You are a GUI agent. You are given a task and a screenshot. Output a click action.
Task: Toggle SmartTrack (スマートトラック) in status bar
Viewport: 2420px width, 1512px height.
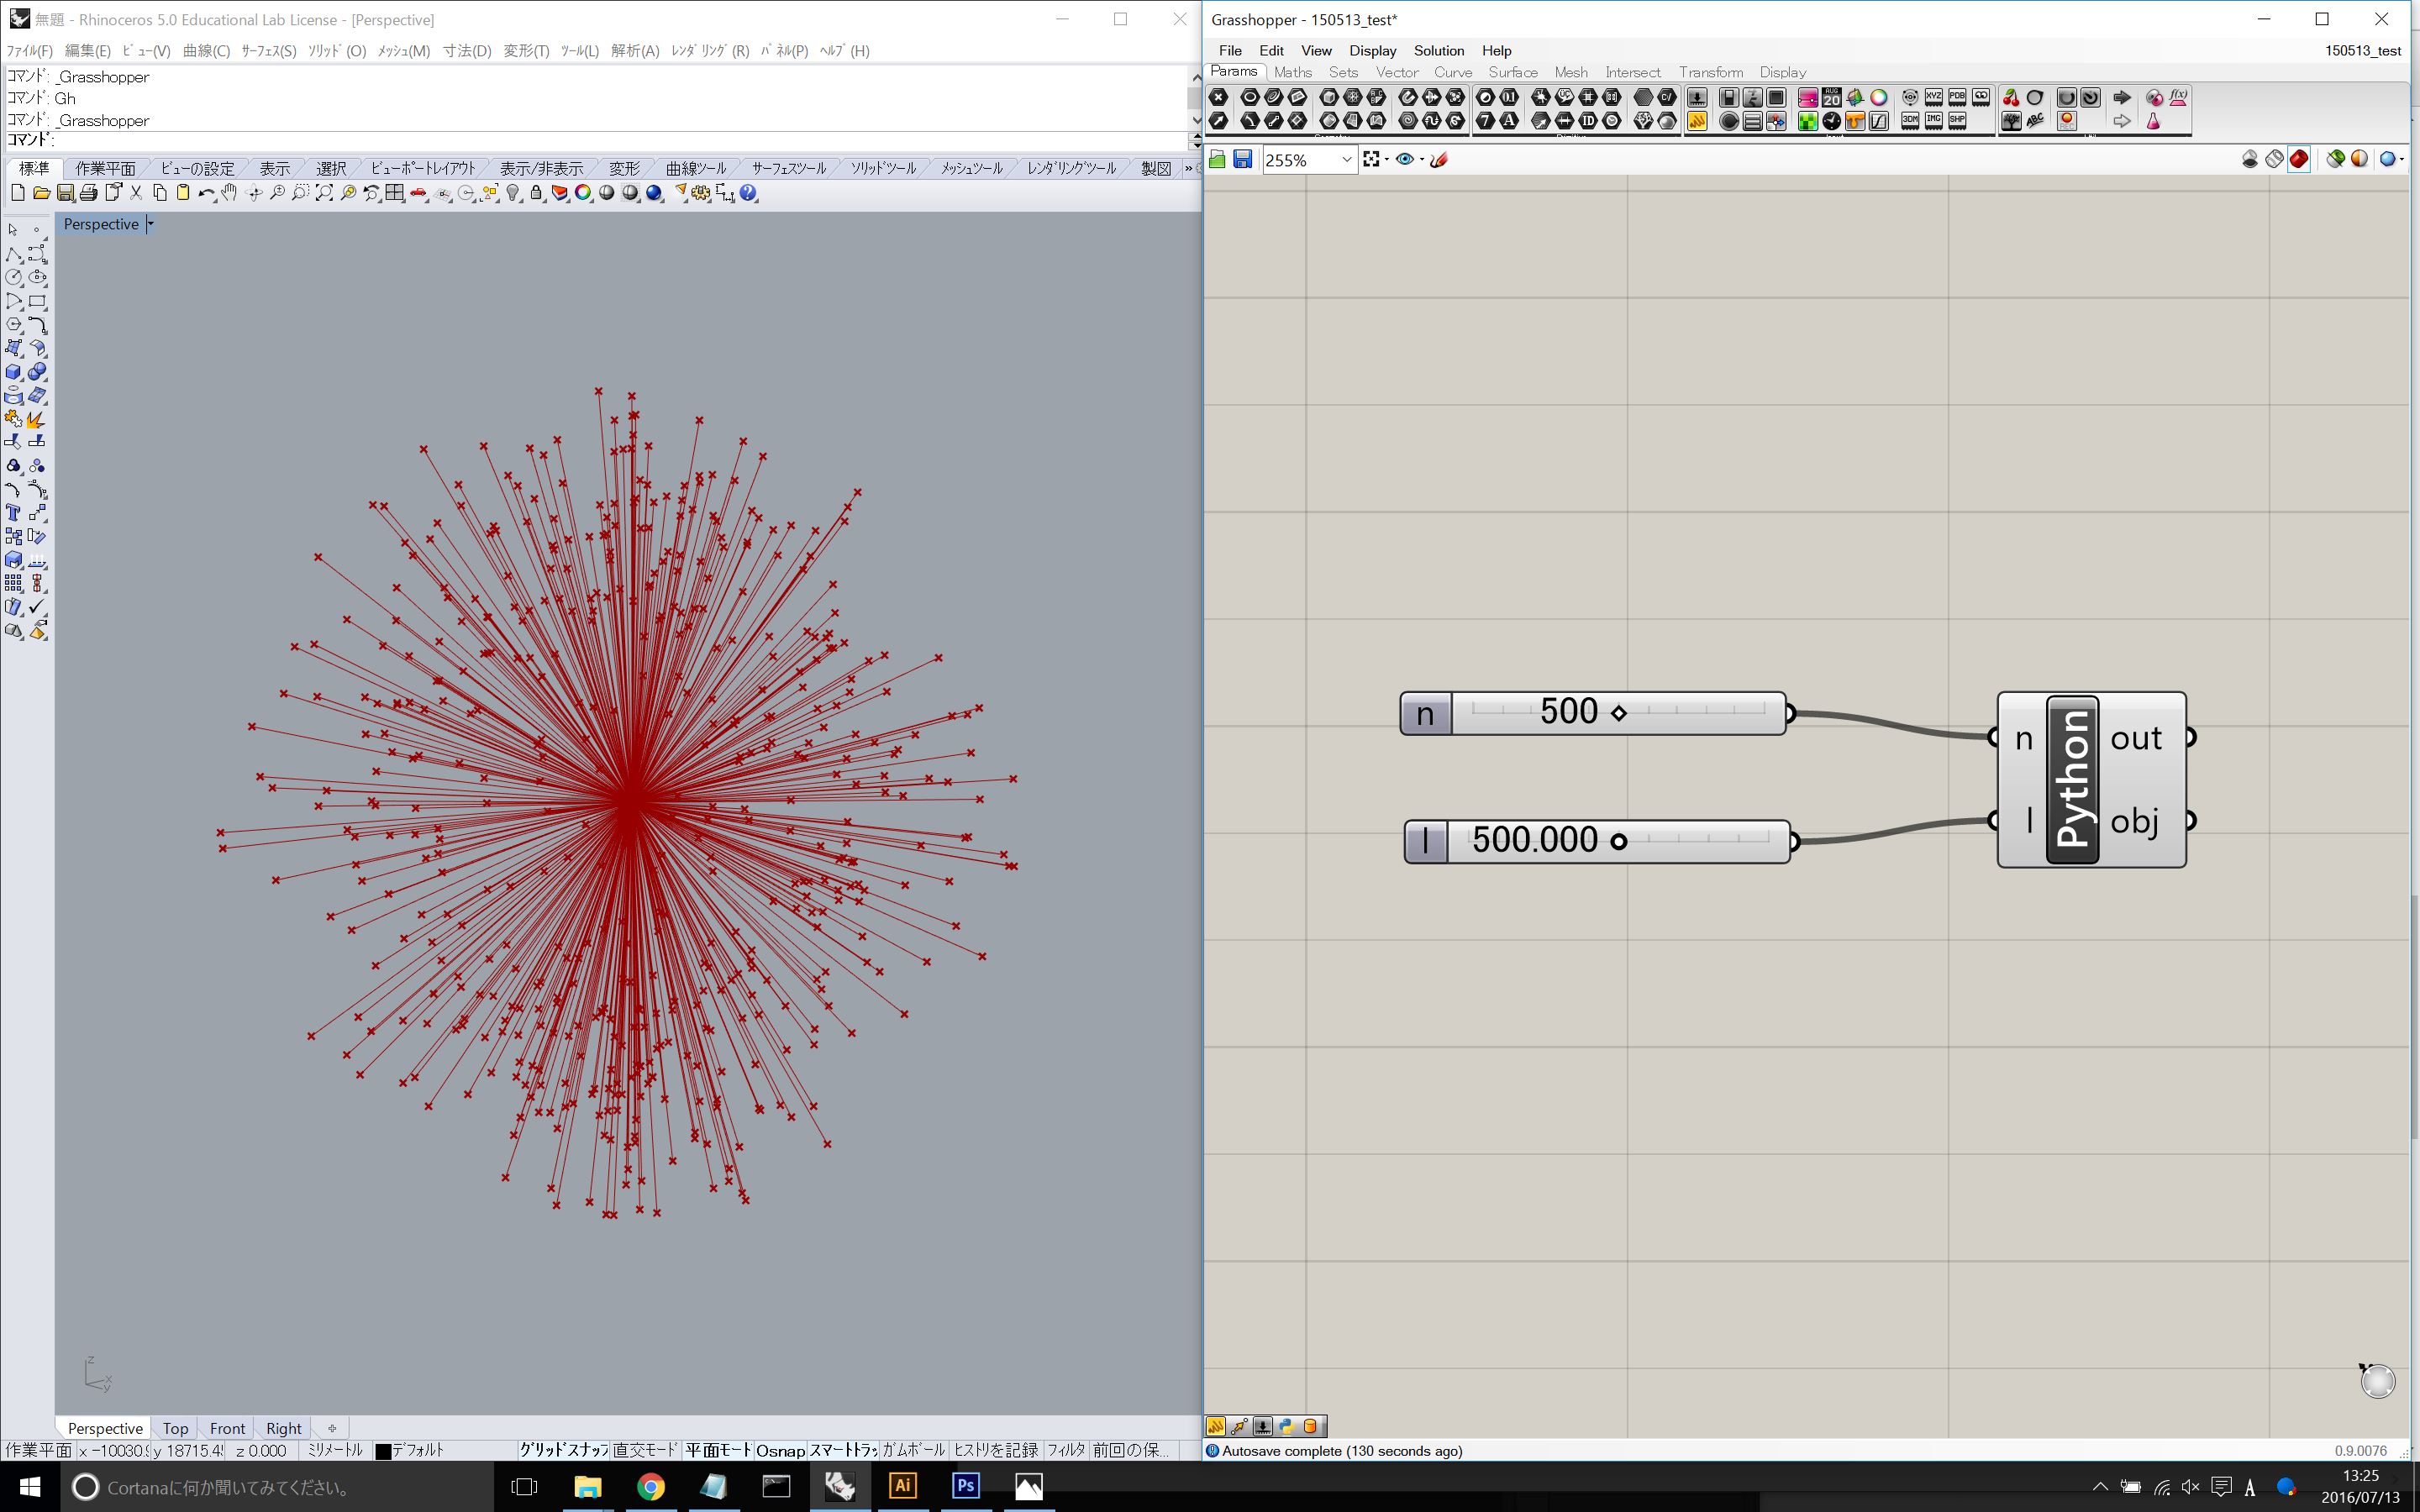click(x=843, y=1450)
